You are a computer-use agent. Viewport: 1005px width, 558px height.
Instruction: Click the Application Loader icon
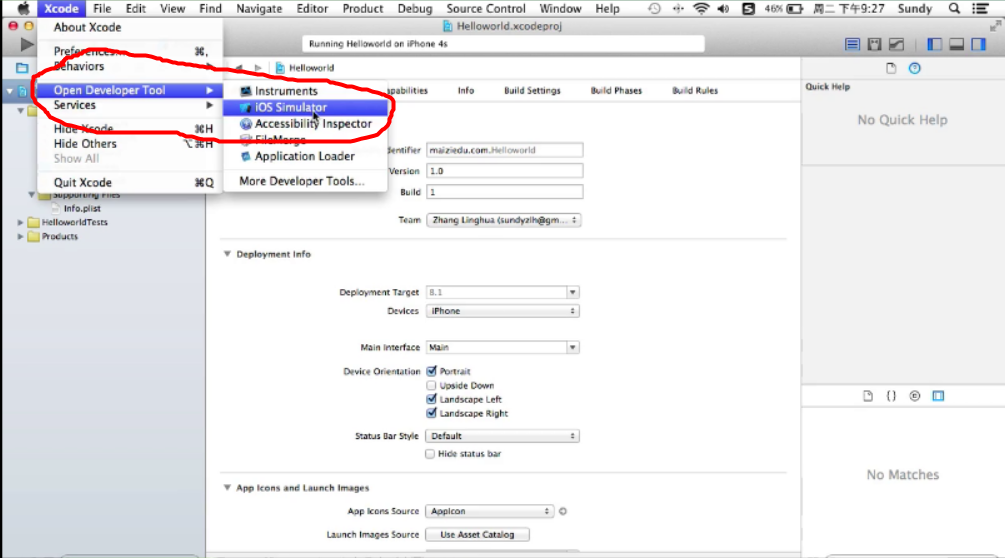point(245,156)
